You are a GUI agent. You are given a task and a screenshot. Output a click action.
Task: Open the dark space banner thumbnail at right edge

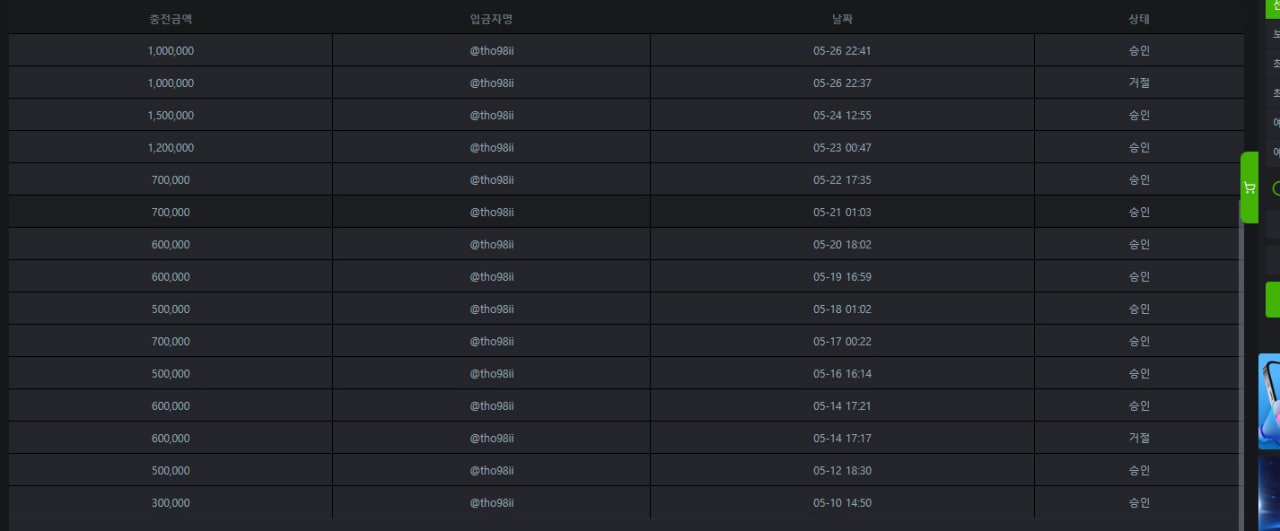coord(1269,494)
